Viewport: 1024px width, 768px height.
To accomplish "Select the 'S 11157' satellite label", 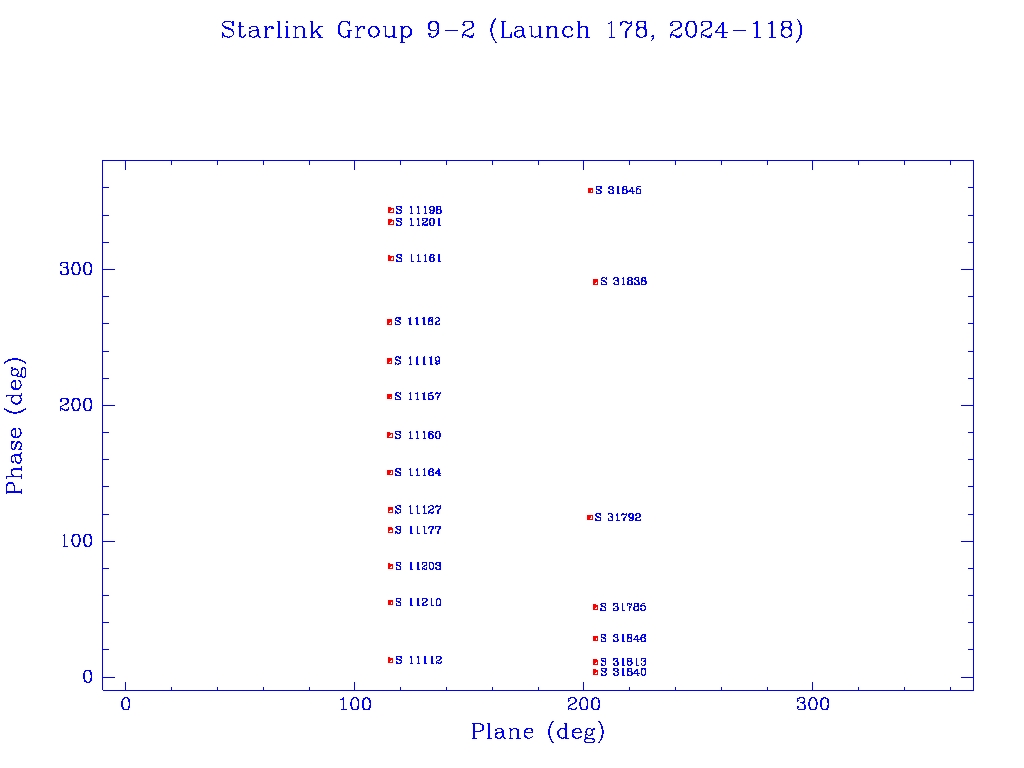I will tap(418, 396).
